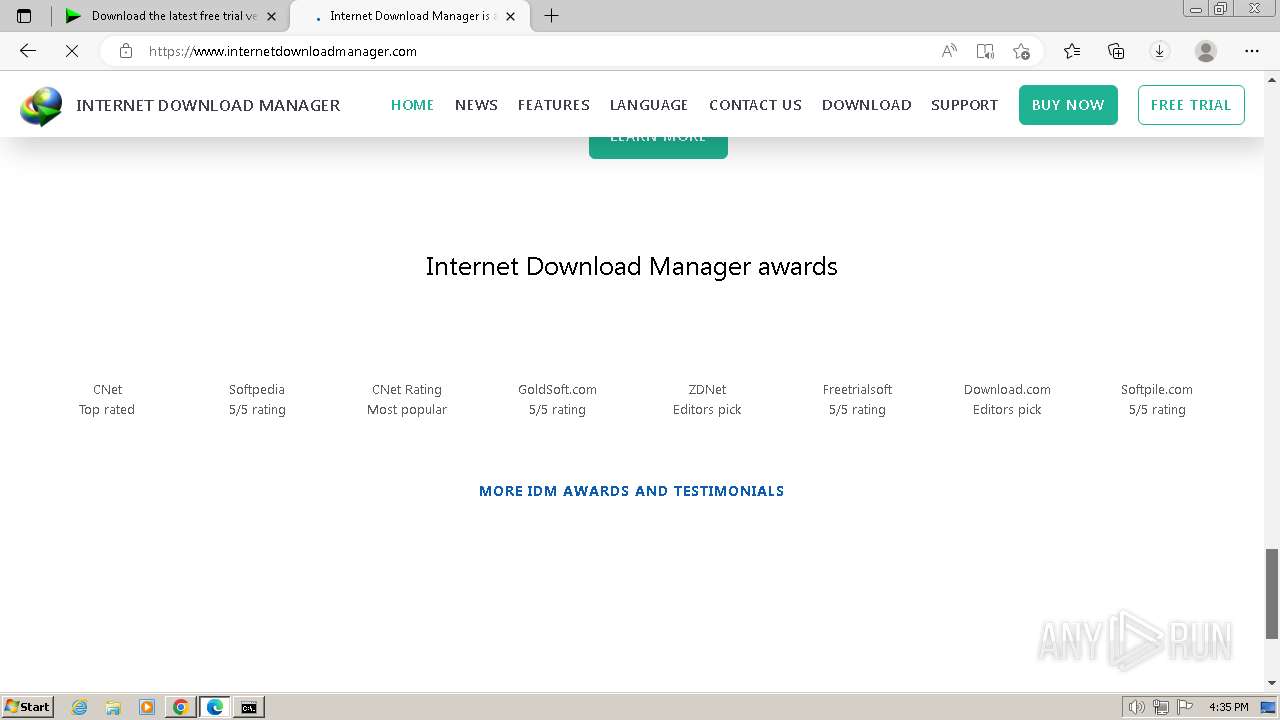Open MORE IDM AWARDS AND TESTIMONIALS link
Image resolution: width=1280 pixels, height=720 pixels.
631,491
